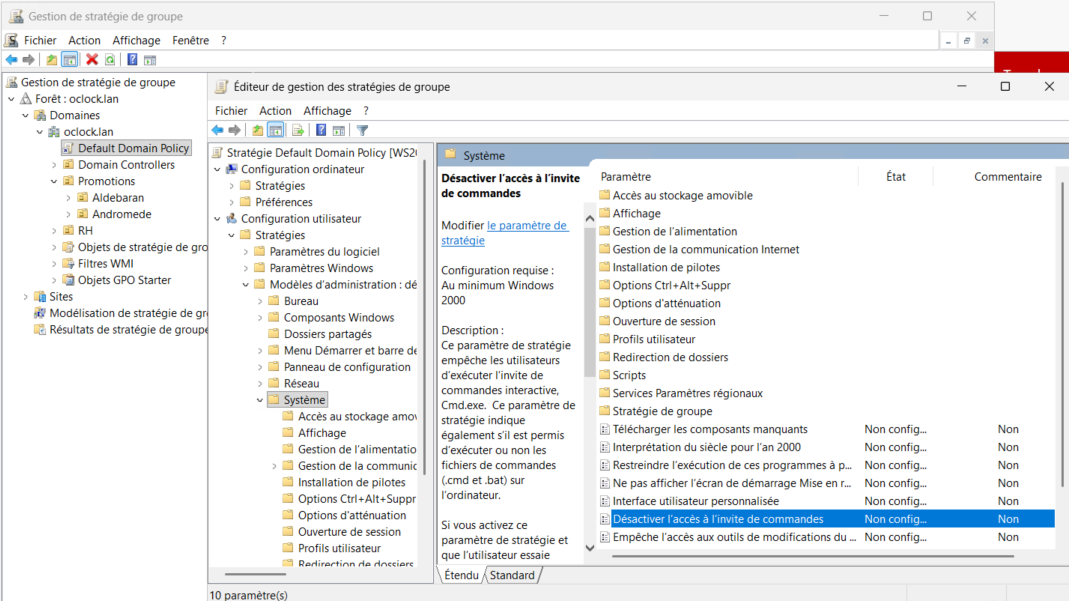Click the help icon in the editor toolbar
This screenshot has height=601, width=1069.
tap(321, 130)
